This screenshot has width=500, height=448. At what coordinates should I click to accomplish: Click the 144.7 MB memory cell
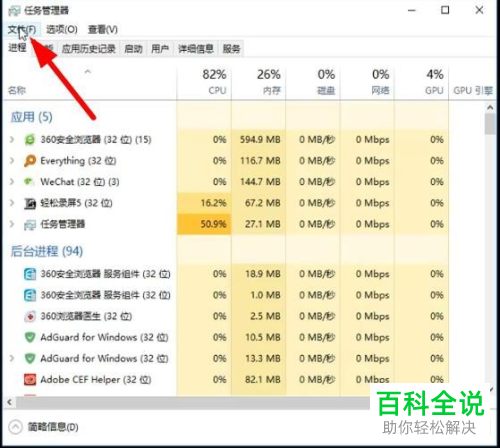259,182
